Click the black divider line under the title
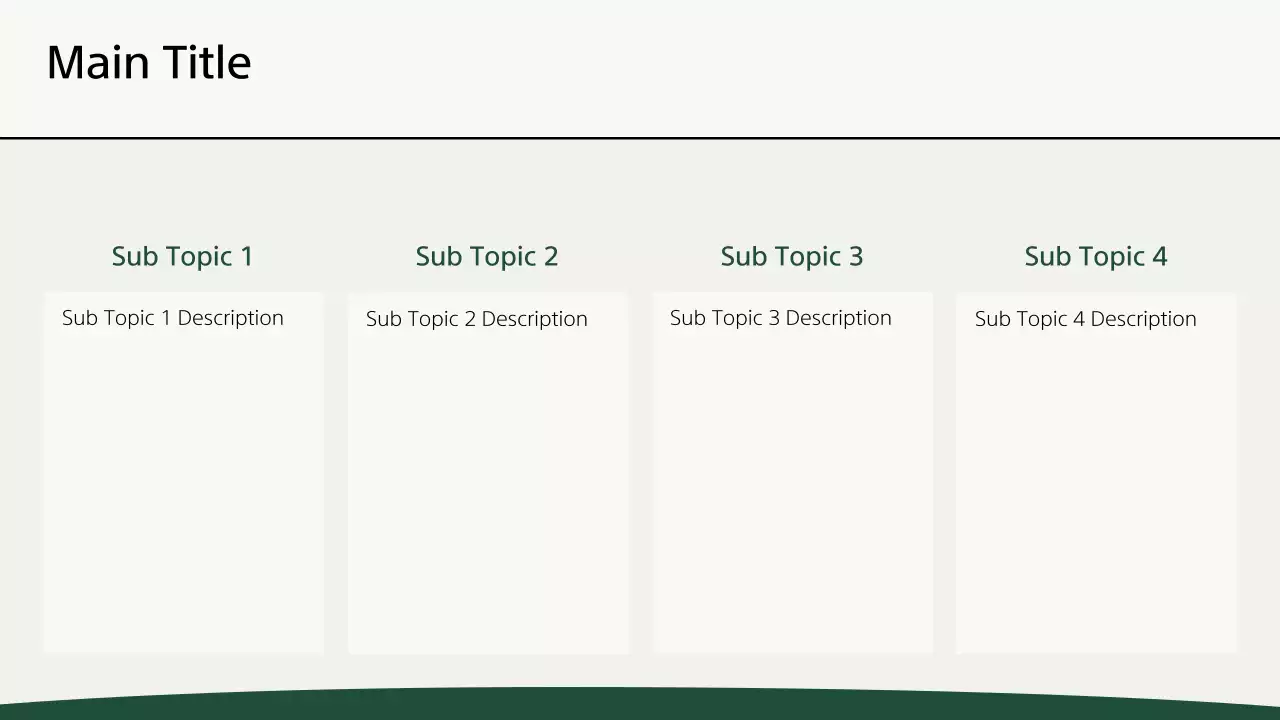1280x720 pixels. [x=640, y=137]
